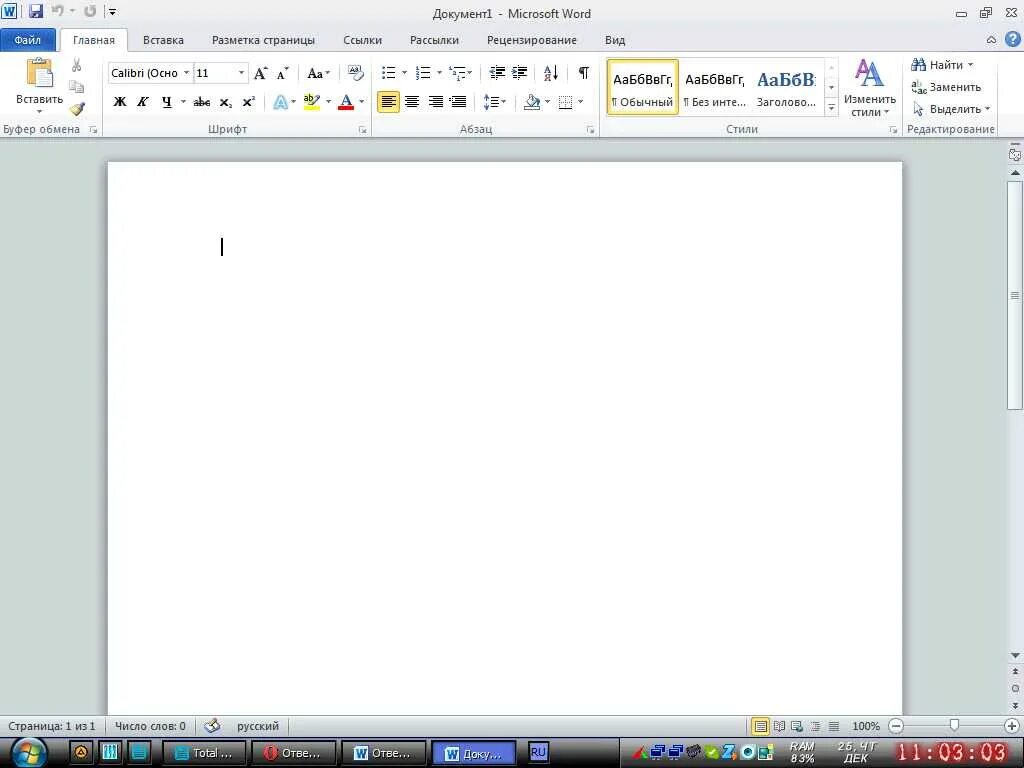Image resolution: width=1024 pixels, height=768 pixels.
Task: Redo action in Quick Access Toolbar
Action: coord(90,11)
